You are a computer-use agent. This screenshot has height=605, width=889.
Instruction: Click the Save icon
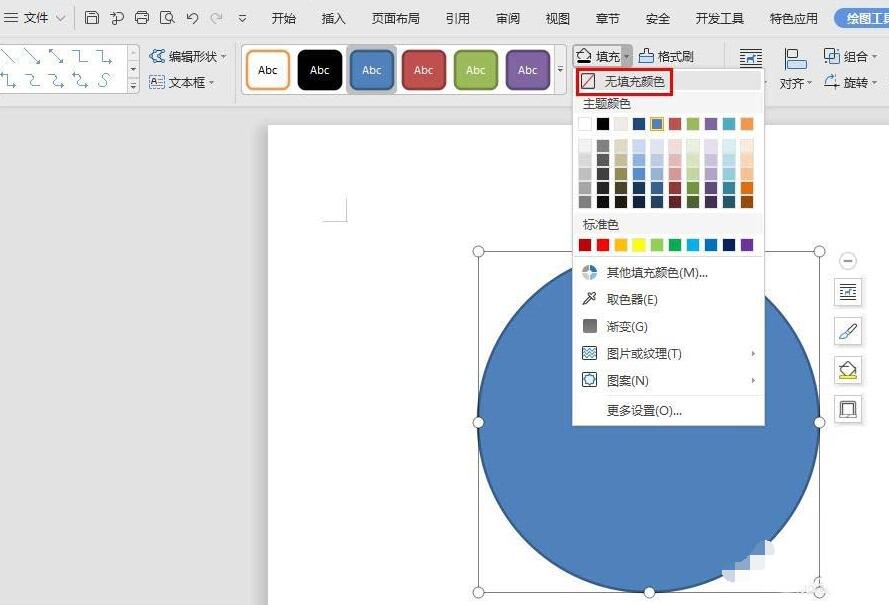90,17
